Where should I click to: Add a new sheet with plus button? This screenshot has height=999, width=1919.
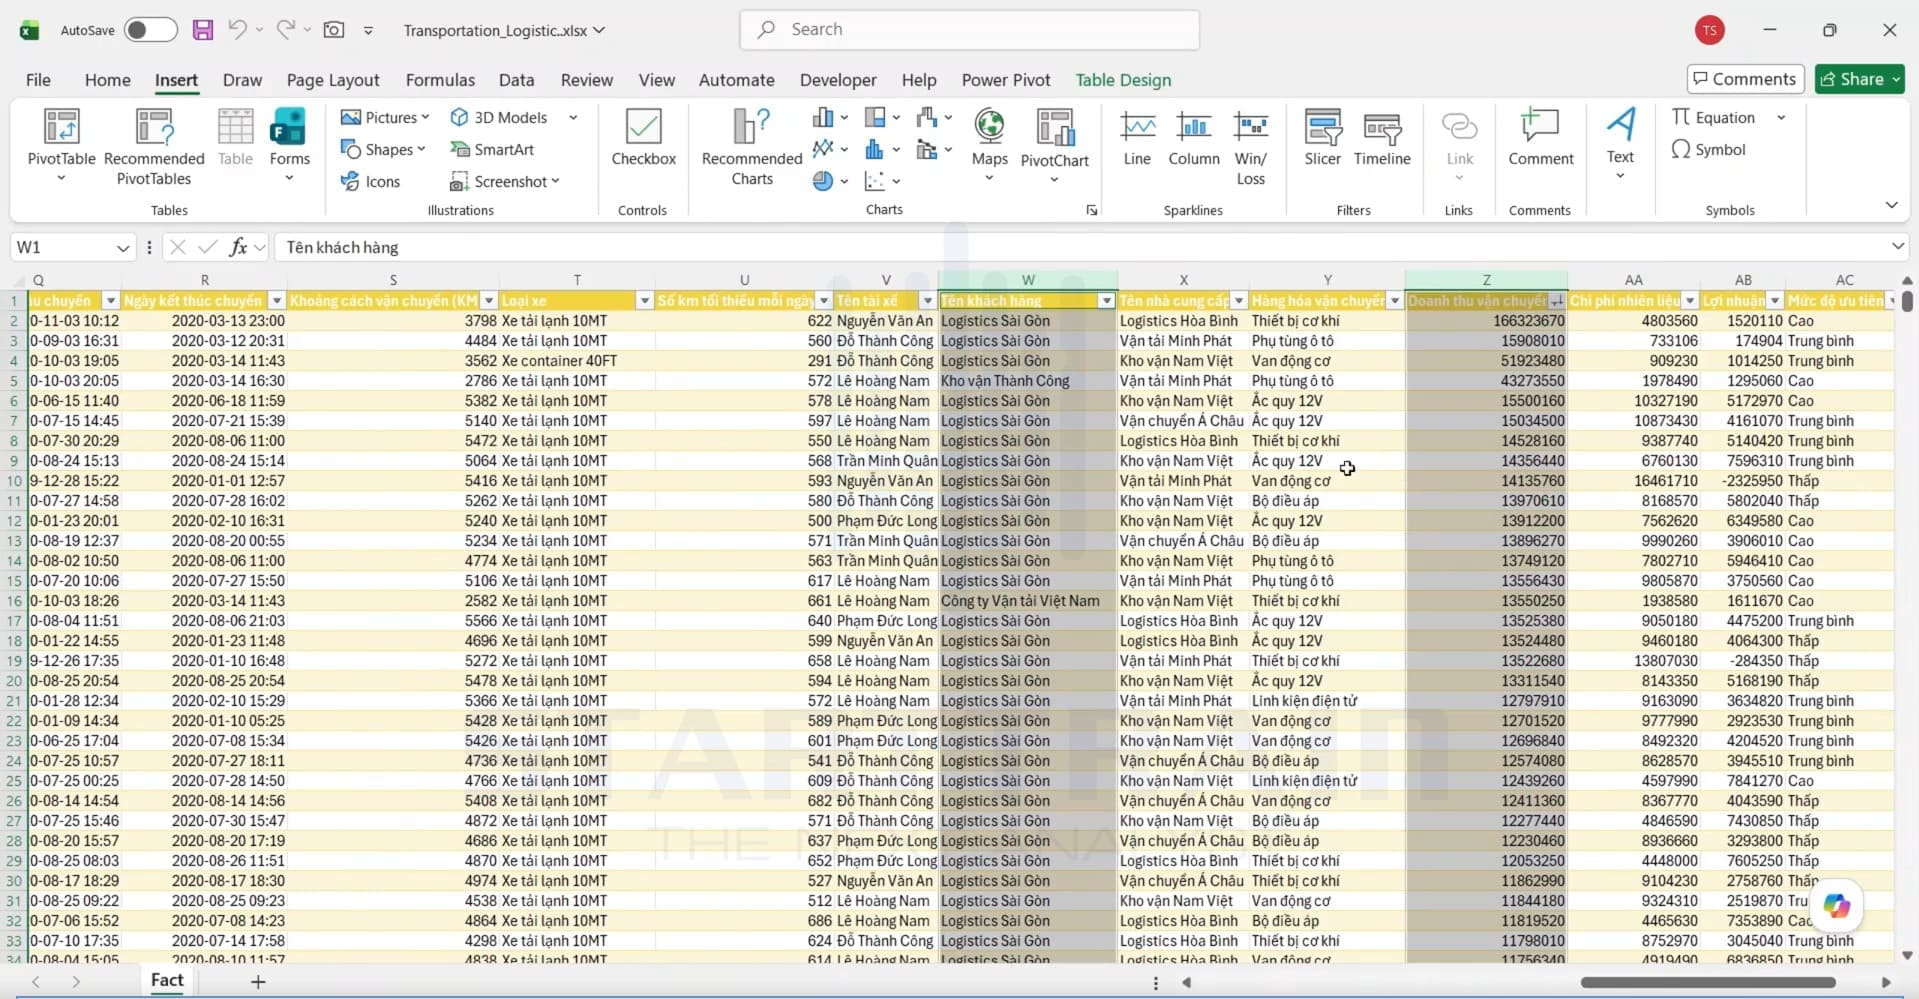258,982
